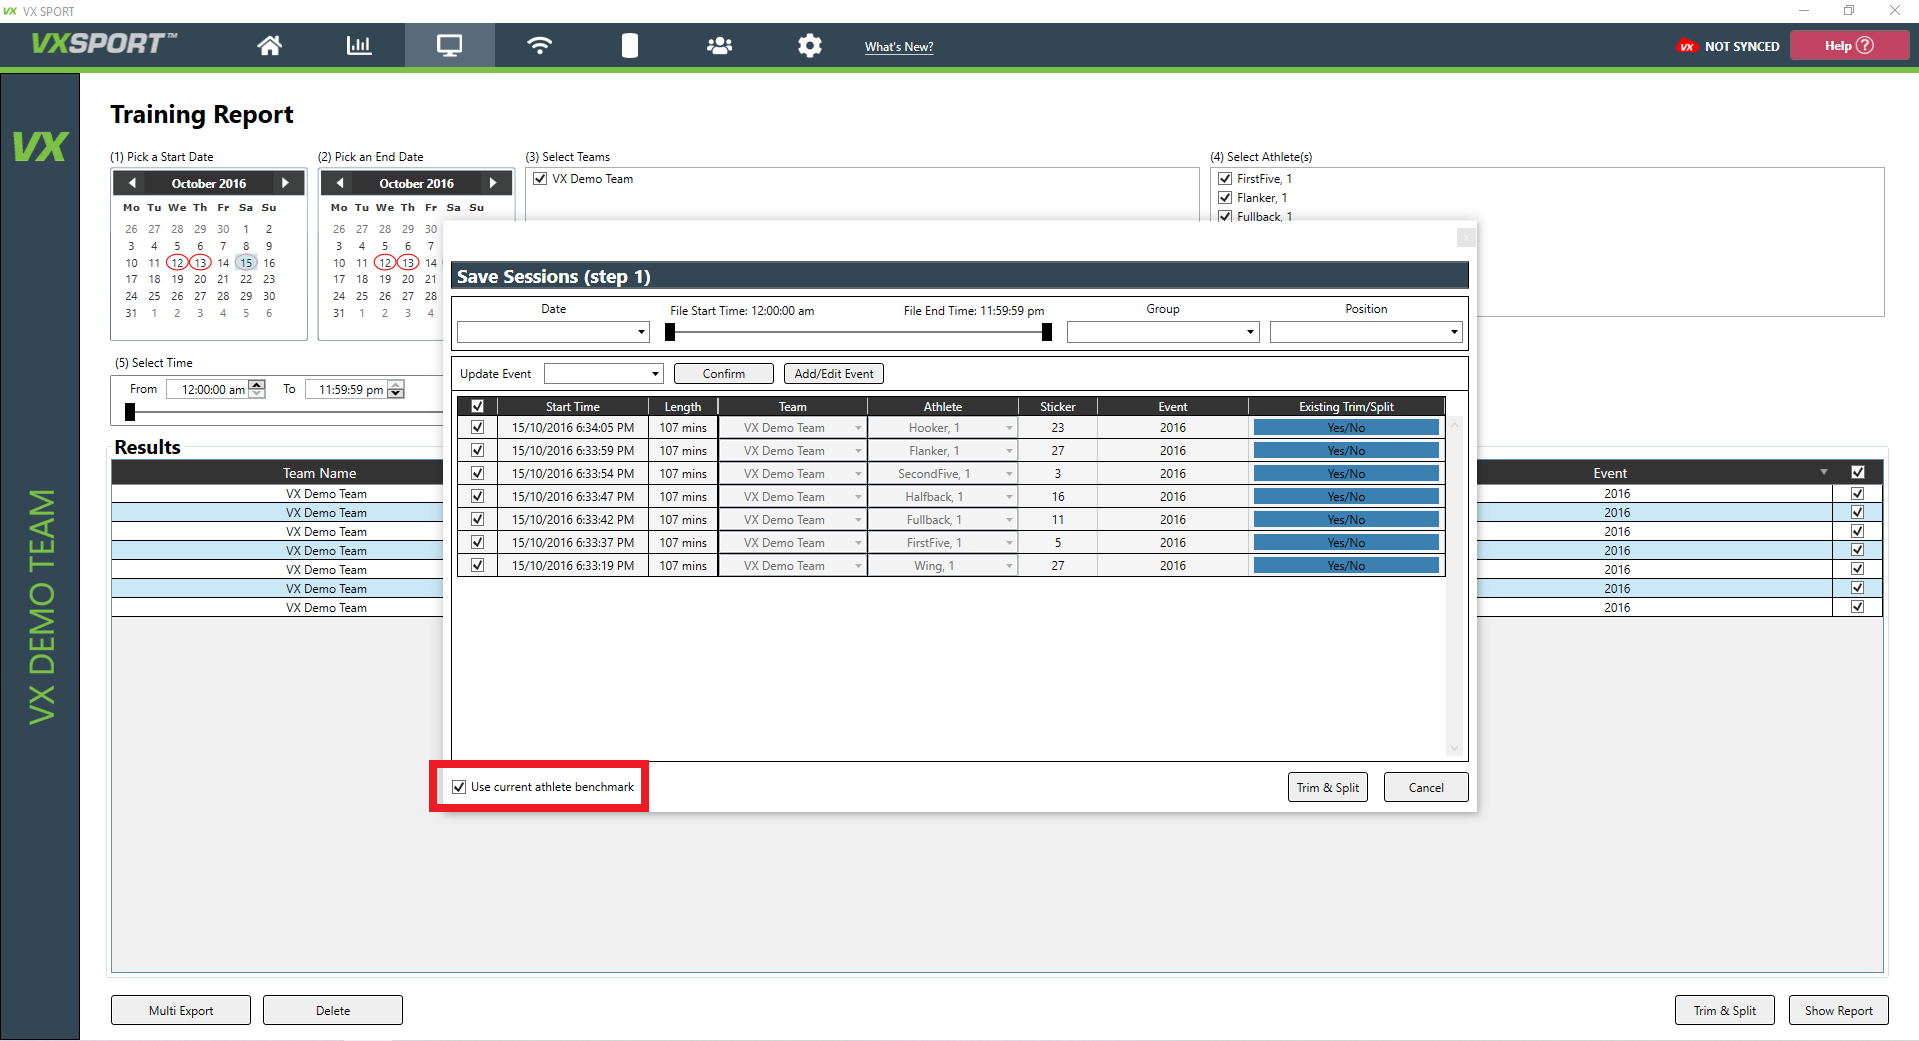This screenshot has height=1041, width=1919.
Task: Select October 15 in start date calendar
Action: pyautogui.click(x=246, y=263)
